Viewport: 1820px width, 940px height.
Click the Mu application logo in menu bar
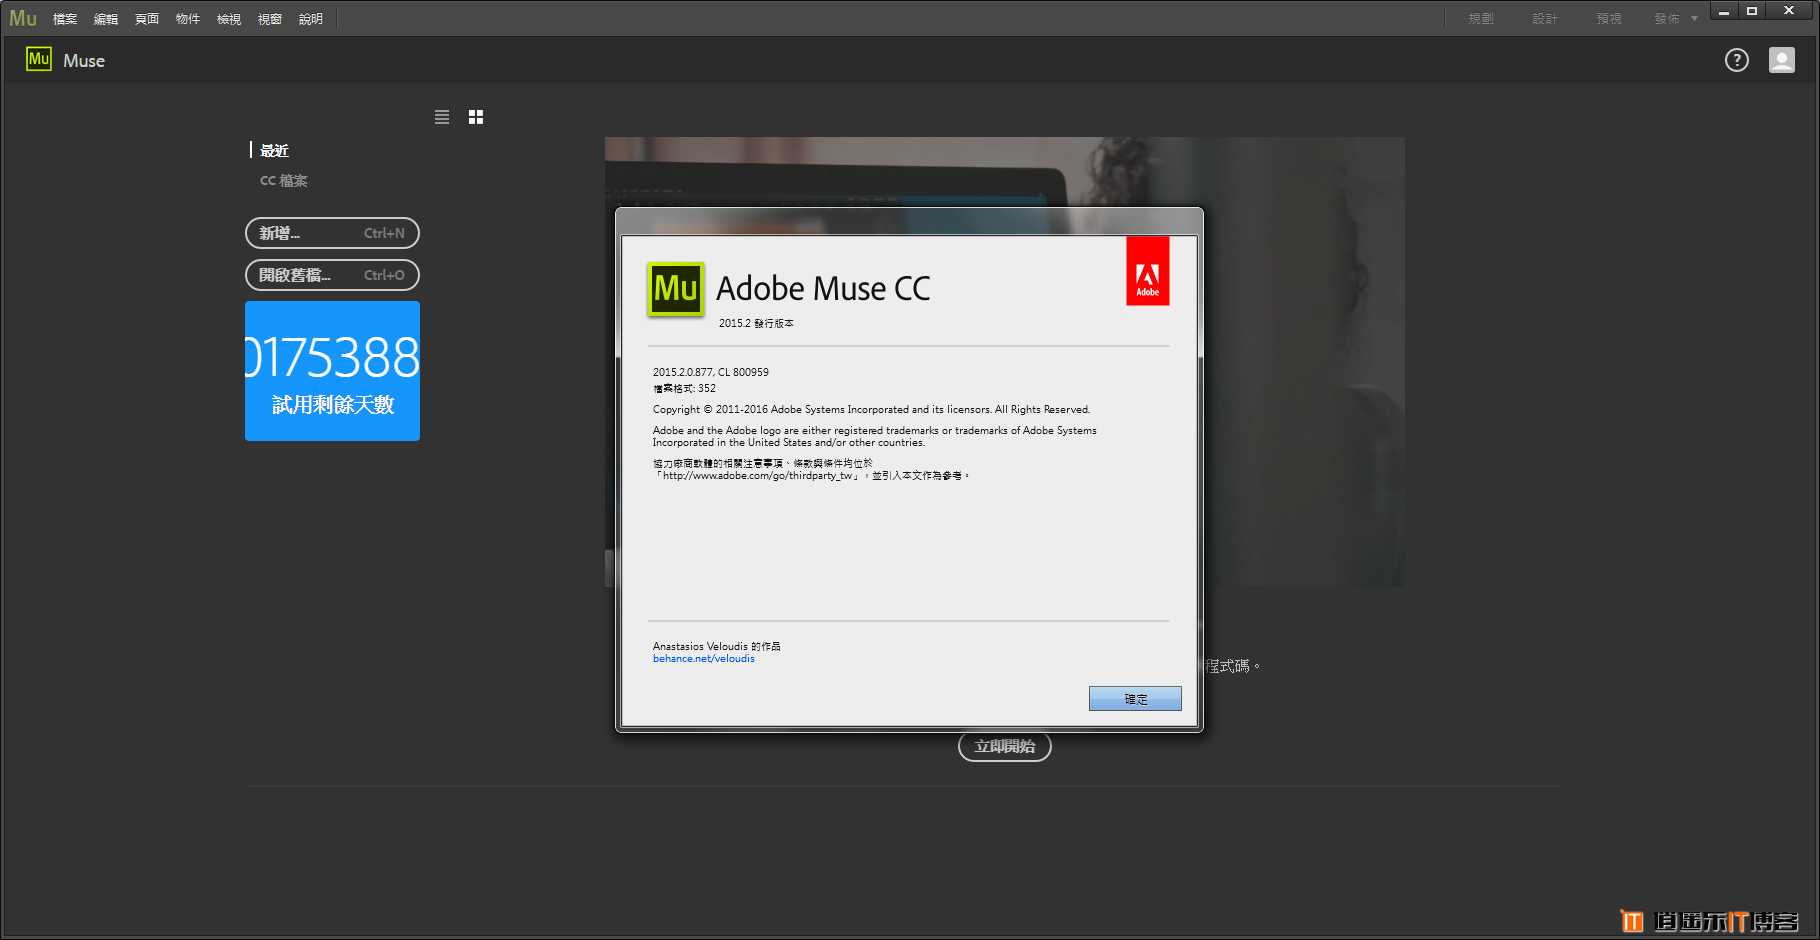pyautogui.click(x=23, y=18)
